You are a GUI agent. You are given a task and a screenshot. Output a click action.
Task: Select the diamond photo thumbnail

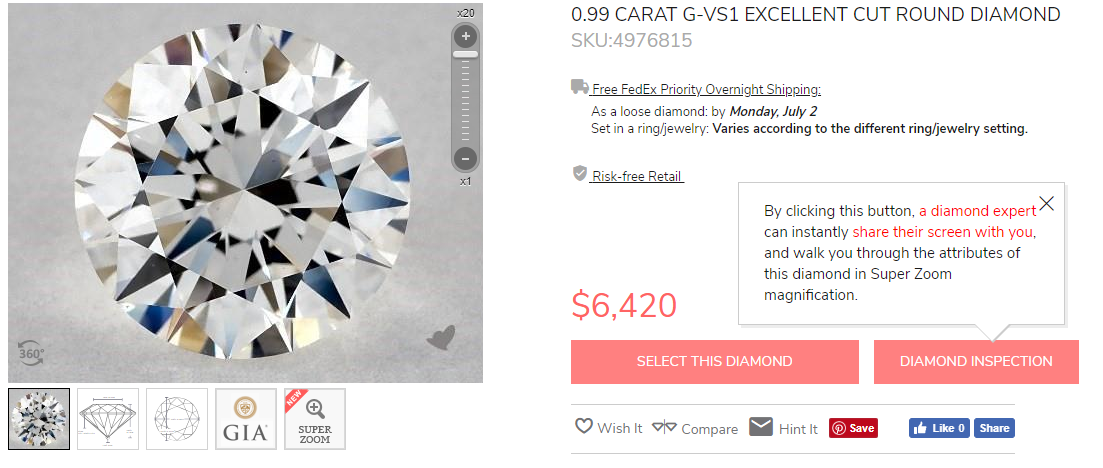tap(39, 418)
